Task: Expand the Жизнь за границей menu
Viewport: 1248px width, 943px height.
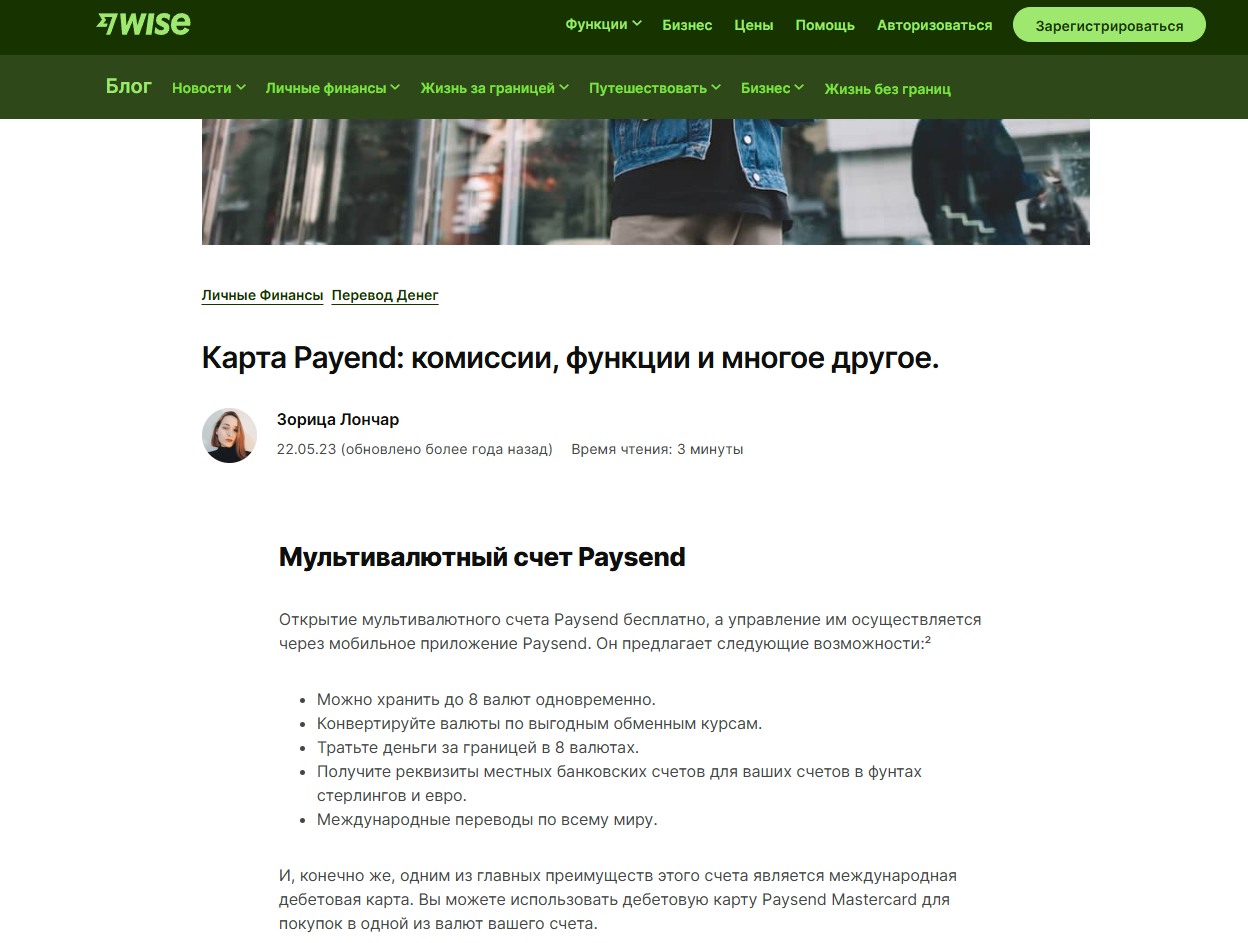Action: point(494,88)
